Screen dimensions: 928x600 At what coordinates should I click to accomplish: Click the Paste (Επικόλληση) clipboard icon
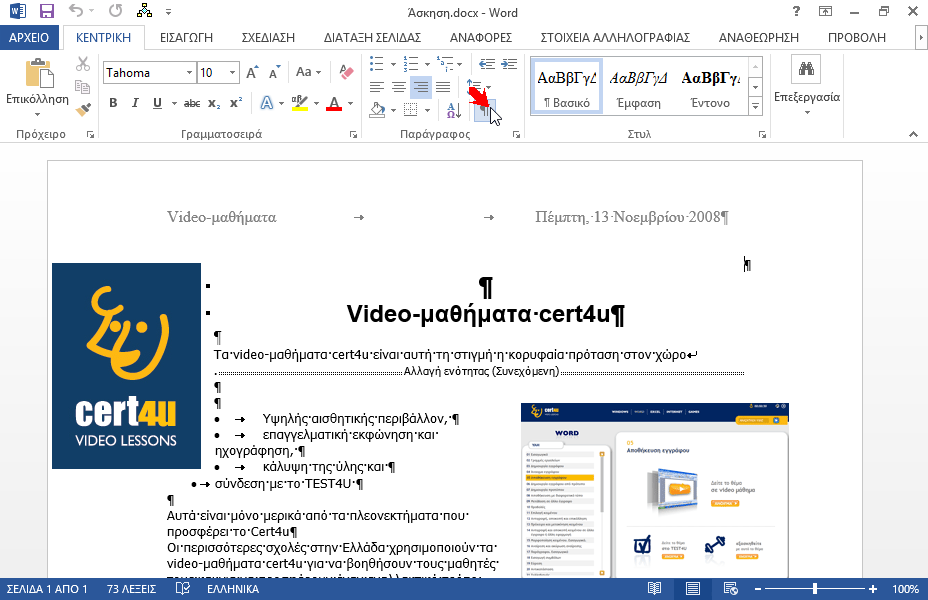pos(39,74)
